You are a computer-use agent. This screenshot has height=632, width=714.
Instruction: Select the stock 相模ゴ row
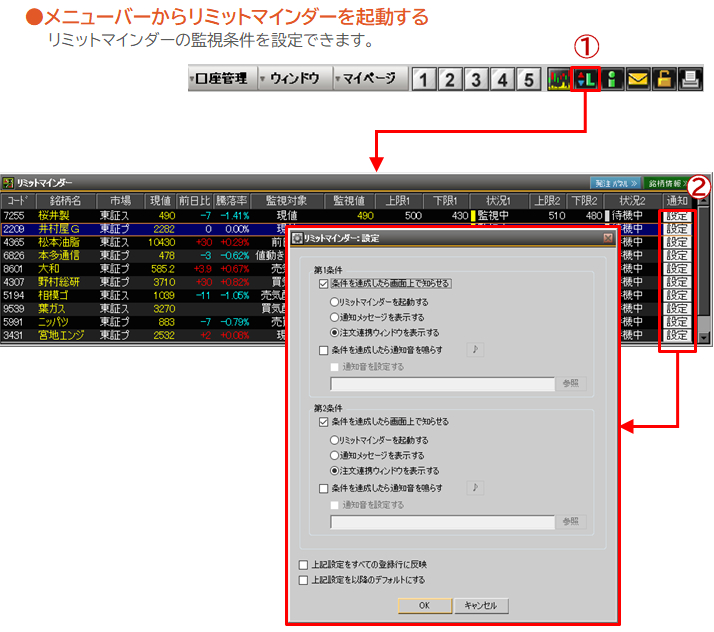coord(143,295)
